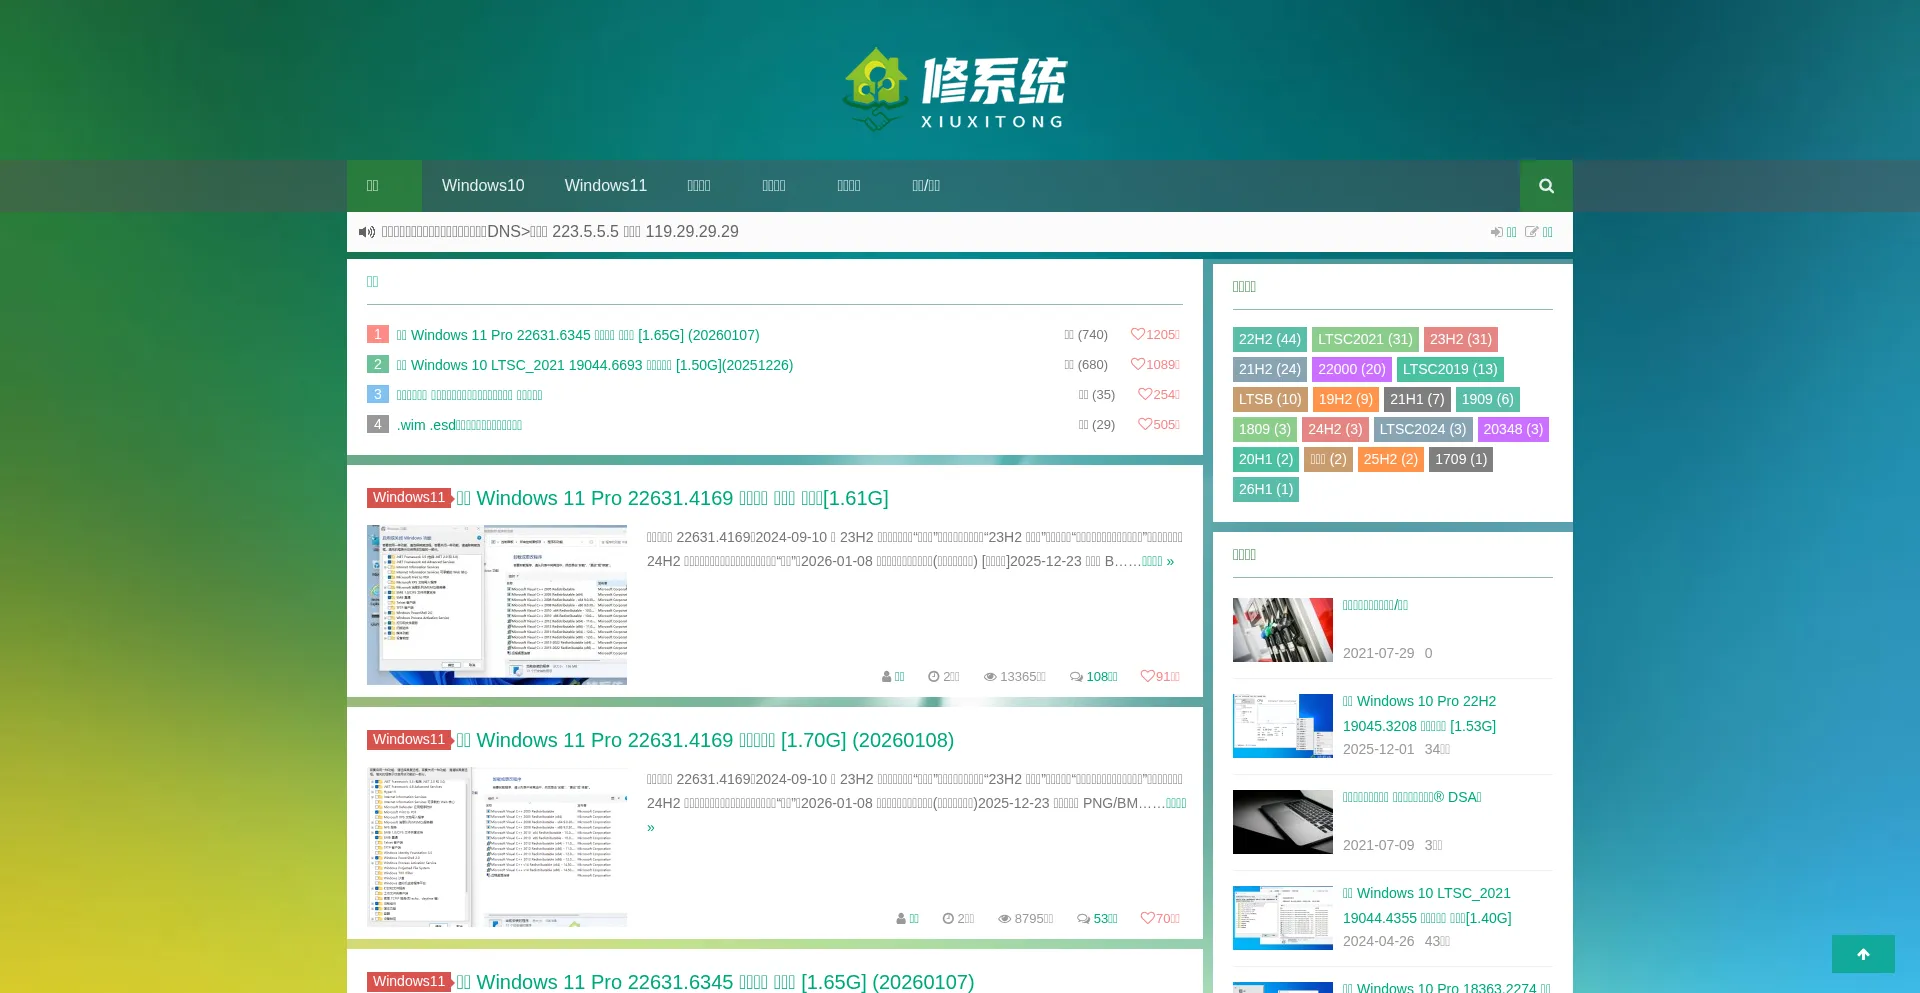Select the 22H2 (44) tag
Screen dimensions: 1920x993
(x=1269, y=339)
